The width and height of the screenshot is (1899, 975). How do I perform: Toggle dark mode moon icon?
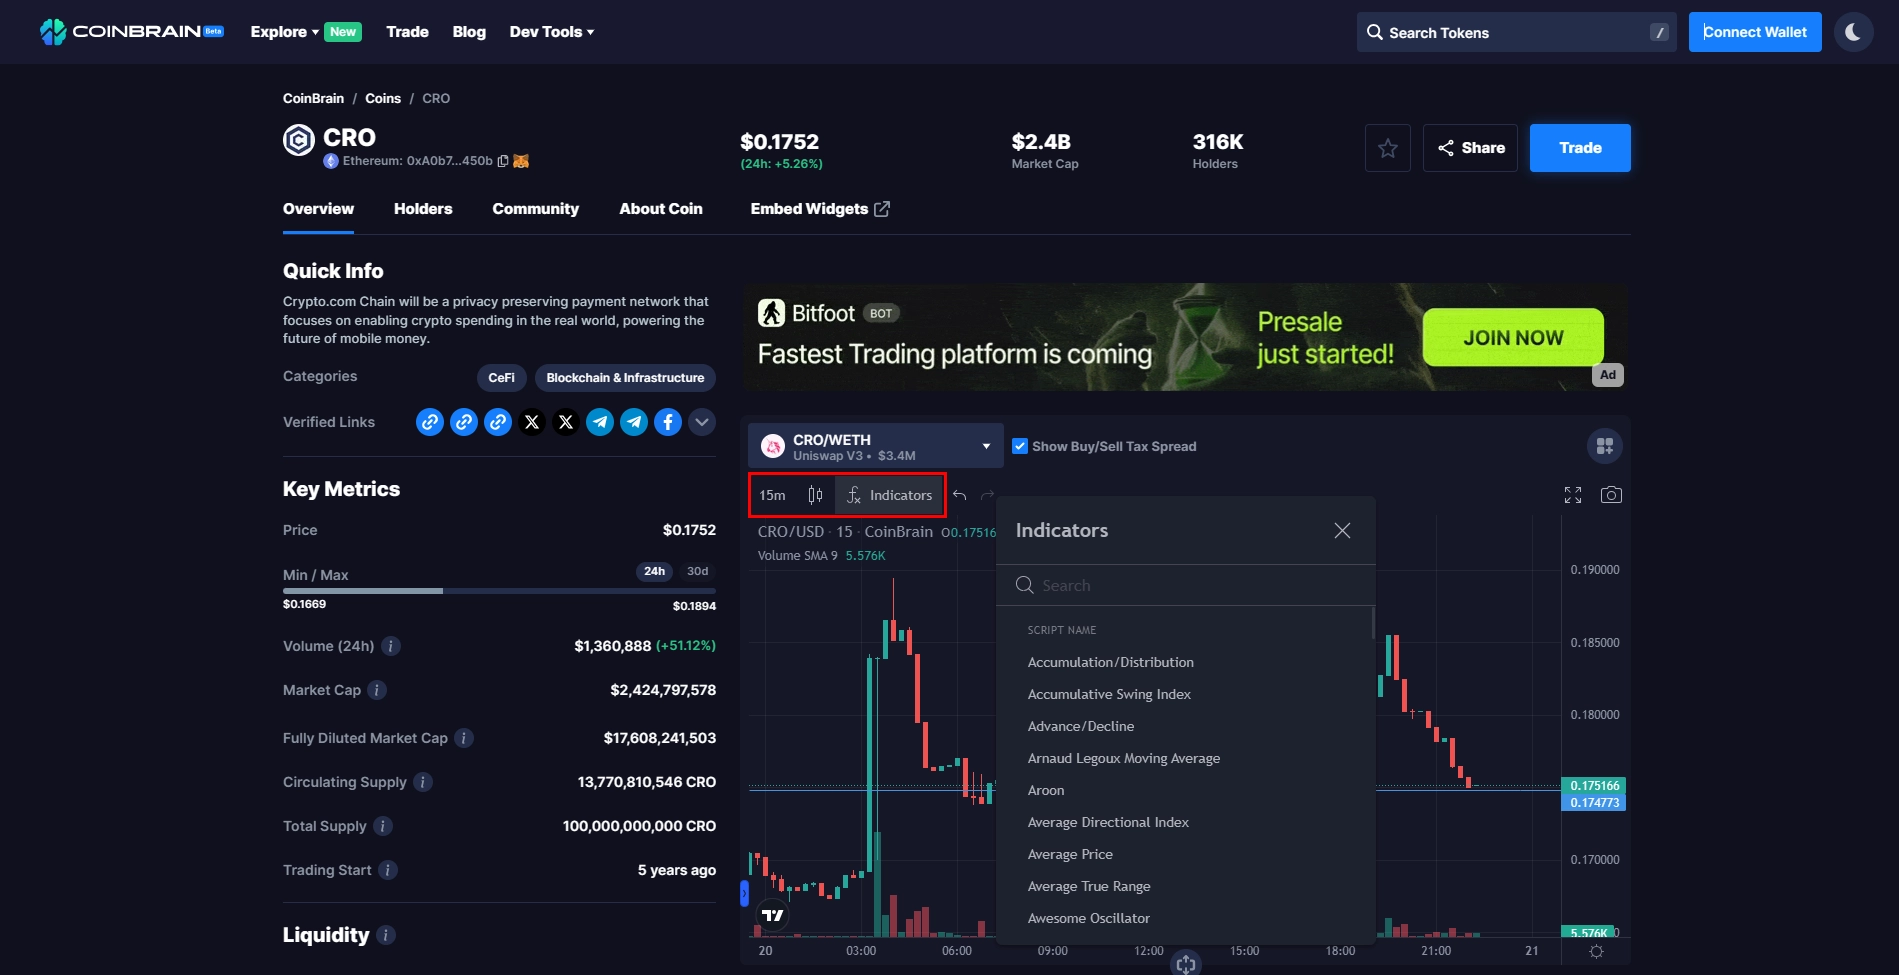tap(1853, 32)
